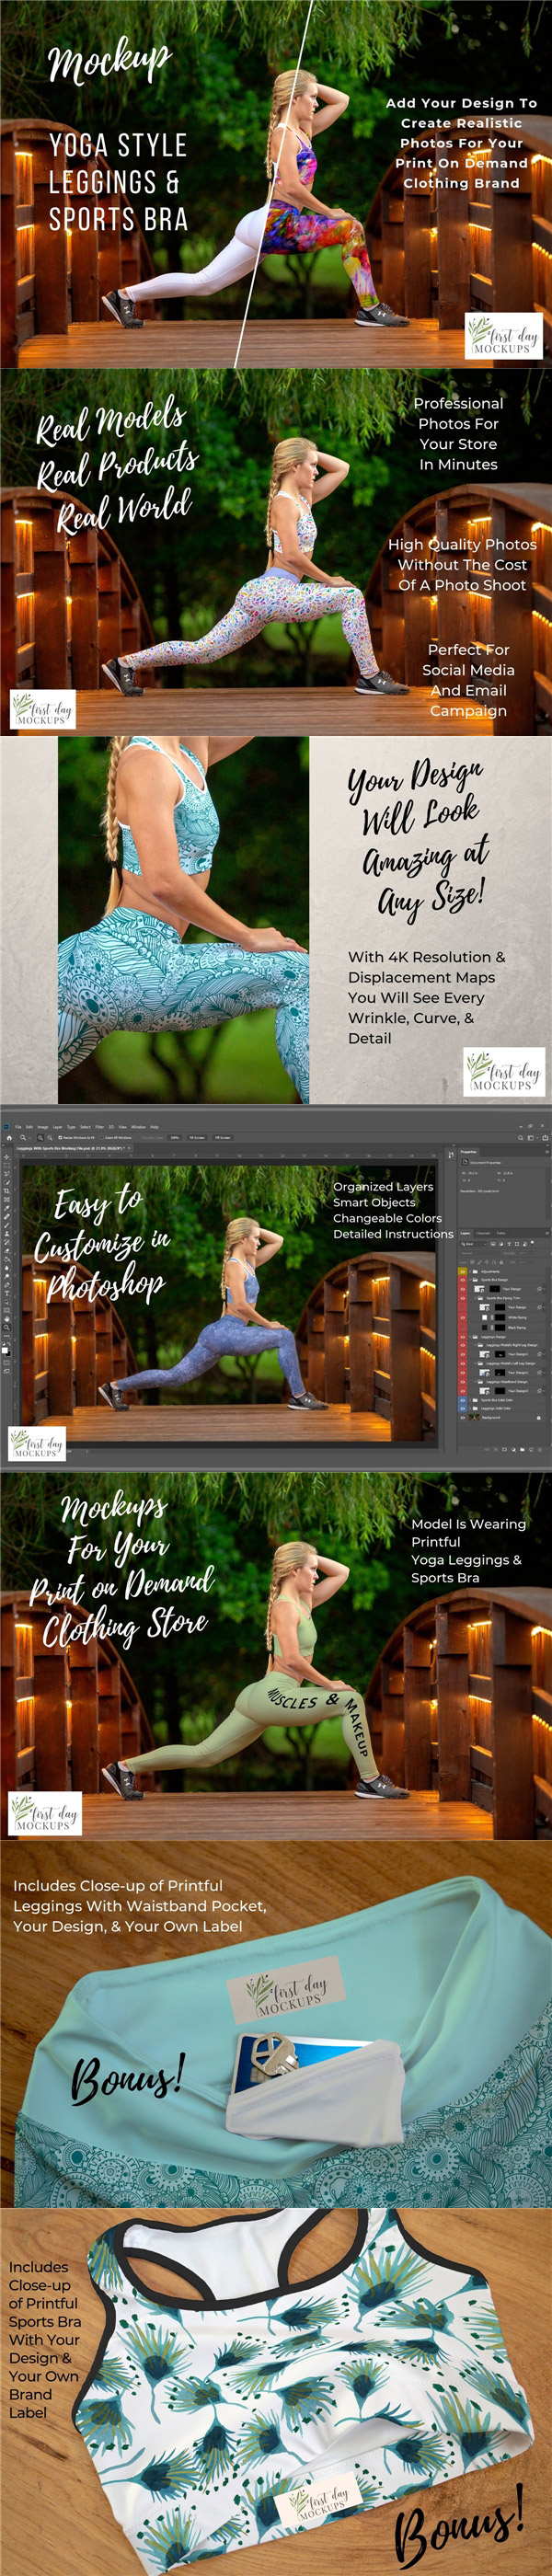552x2576 pixels.
Task: Select the Background layer thumbnail
Action: coord(475,1416)
